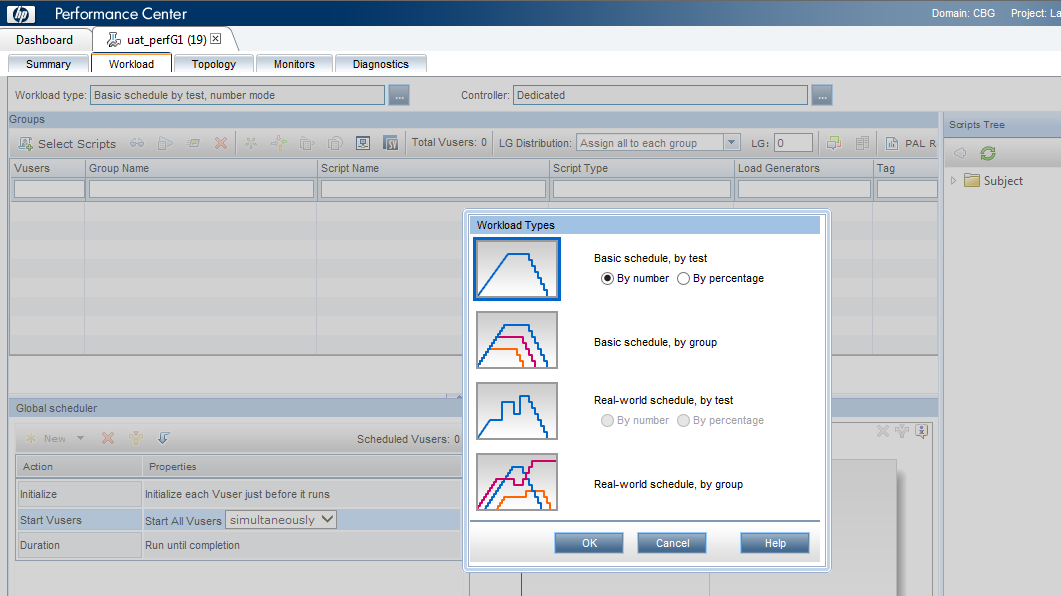Click the red X in Global scheduler toolbar
Screen dimensions: 1061x596
click(108, 438)
